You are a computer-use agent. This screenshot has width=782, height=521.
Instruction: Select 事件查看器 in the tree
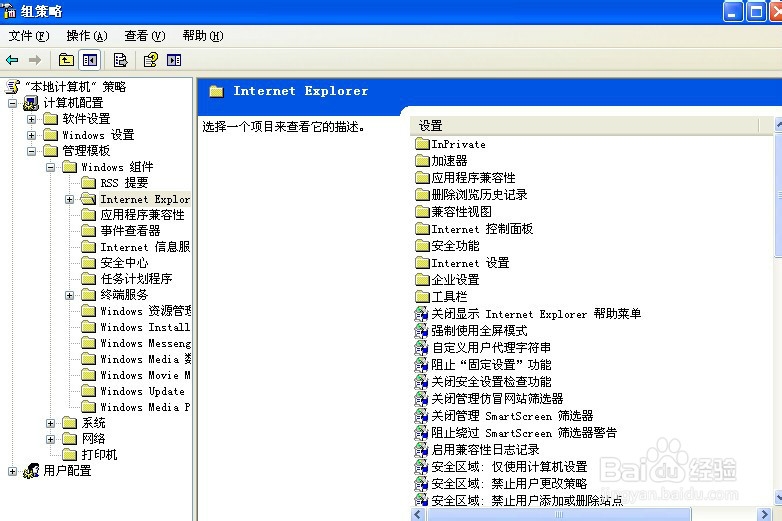click(x=130, y=231)
